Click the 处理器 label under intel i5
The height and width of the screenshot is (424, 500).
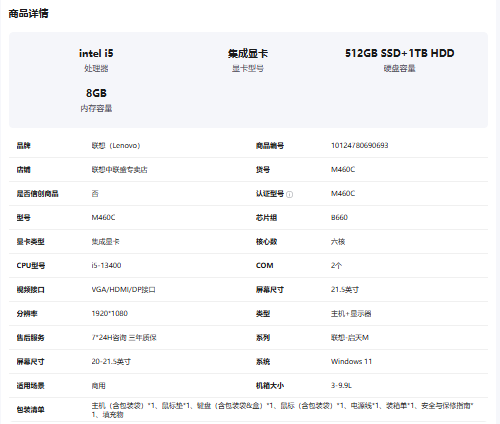pyautogui.click(x=96, y=68)
